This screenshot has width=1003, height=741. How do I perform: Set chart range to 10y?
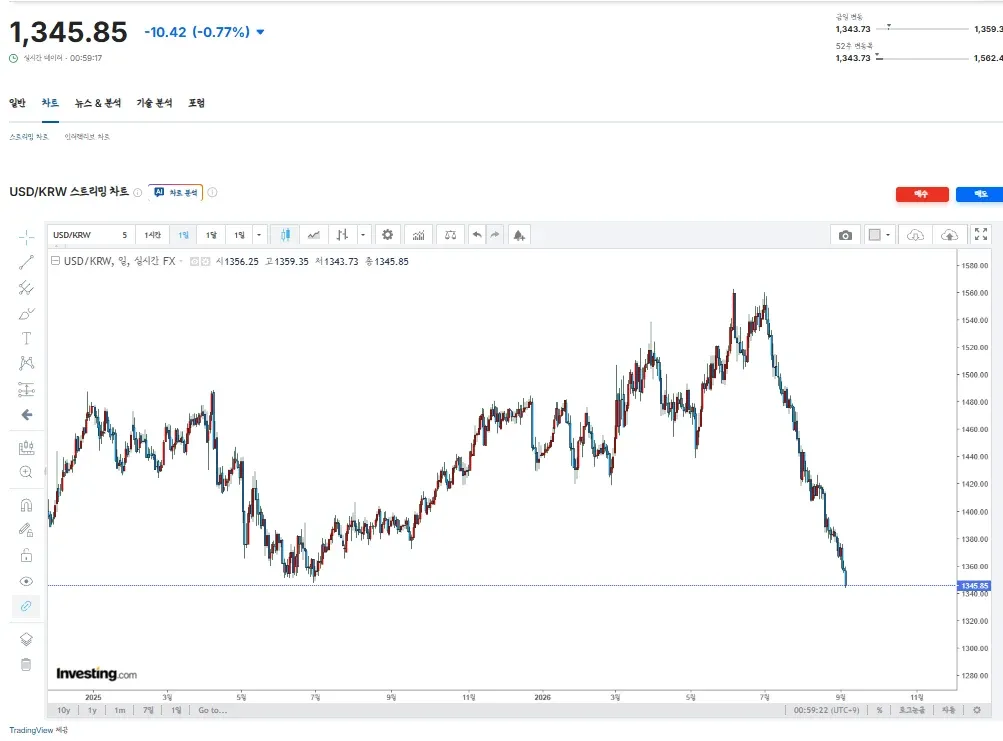click(x=64, y=710)
